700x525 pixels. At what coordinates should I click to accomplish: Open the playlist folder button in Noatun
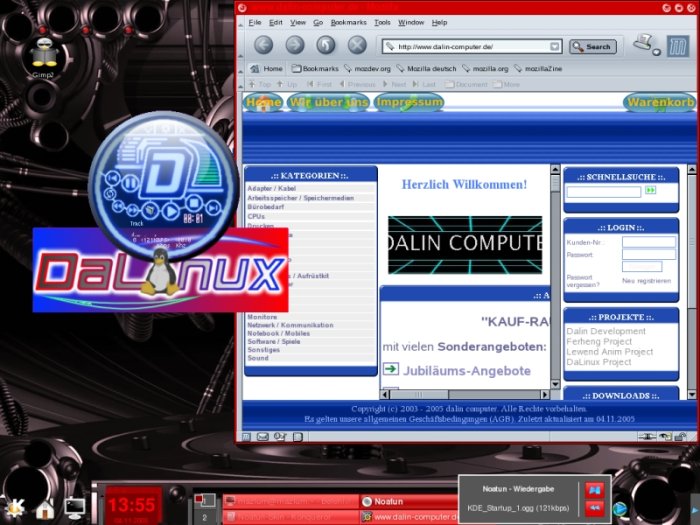pyautogui.click(x=150, y=210)
